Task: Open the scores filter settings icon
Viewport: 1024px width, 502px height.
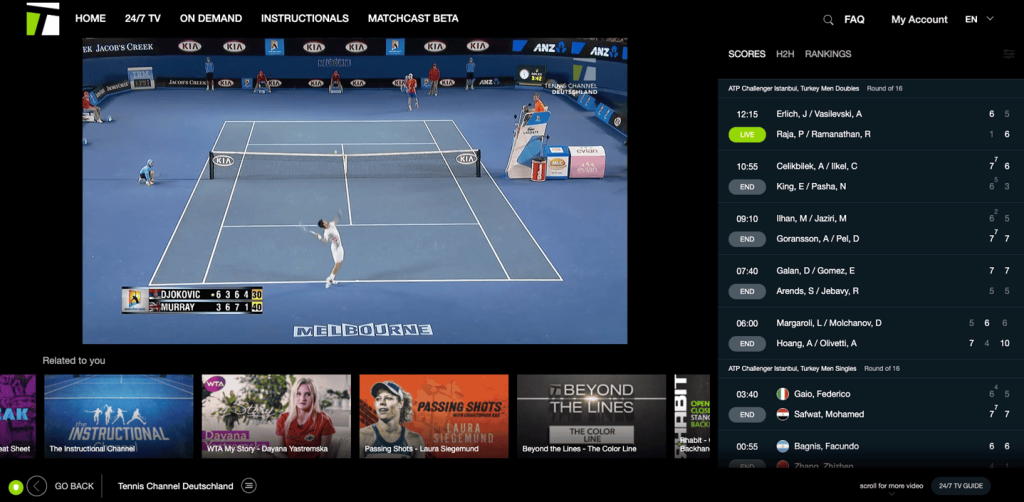Action: pyautogui.click(x=1009, y=54)
